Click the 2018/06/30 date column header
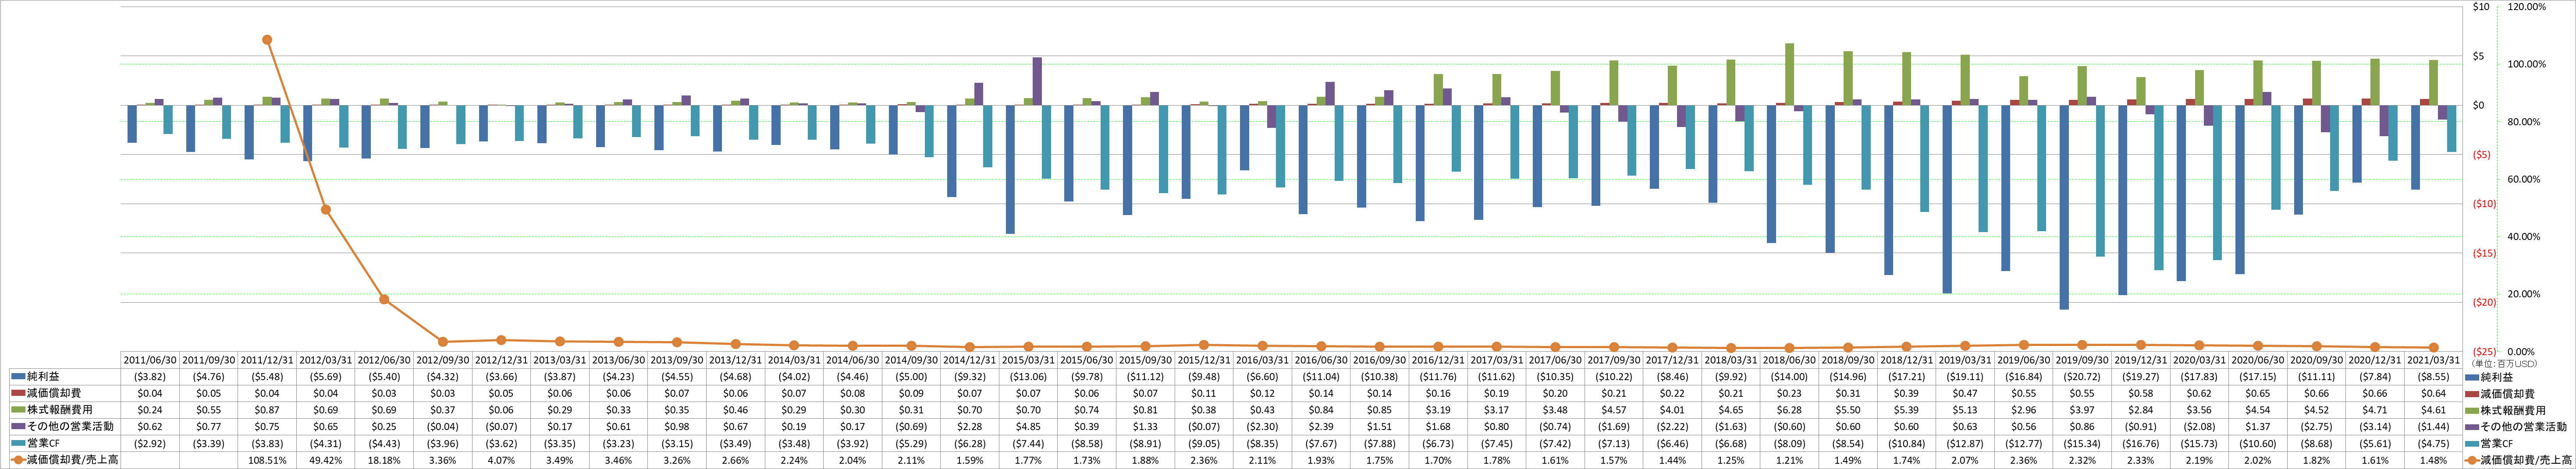The width and height of the screenshot is (2576, 469). pyautogui.click(x=1789, y=360)
